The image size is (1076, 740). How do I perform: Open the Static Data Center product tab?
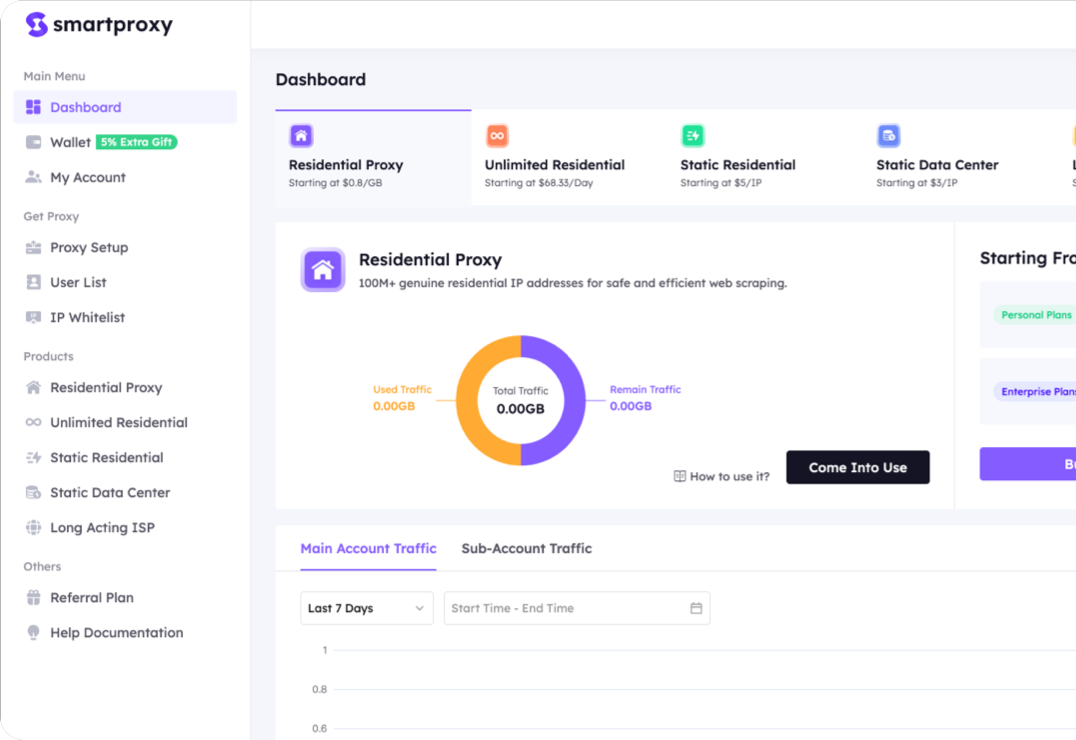point(937,165)
